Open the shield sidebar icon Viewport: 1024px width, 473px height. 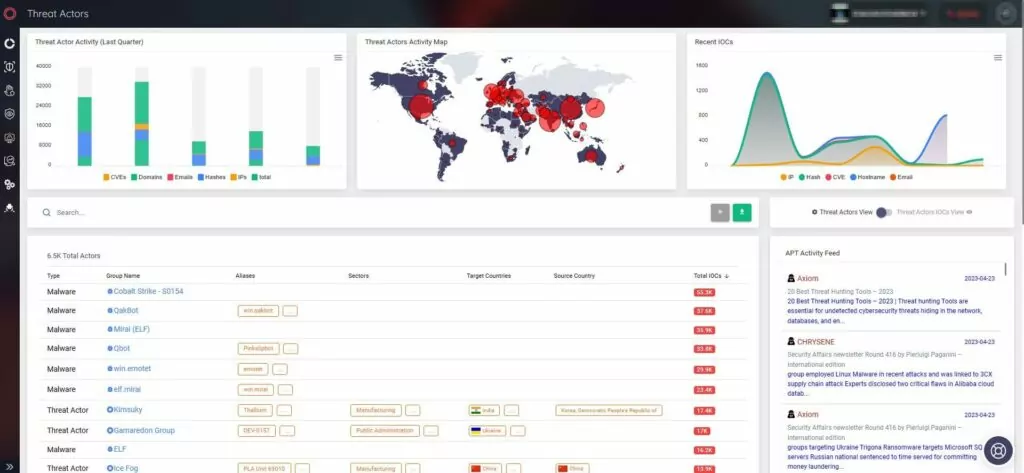tap(9, 114)
